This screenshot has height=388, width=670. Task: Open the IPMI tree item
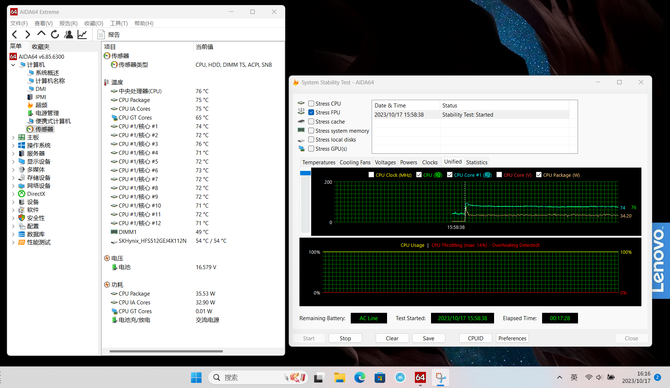coord(41,97)
